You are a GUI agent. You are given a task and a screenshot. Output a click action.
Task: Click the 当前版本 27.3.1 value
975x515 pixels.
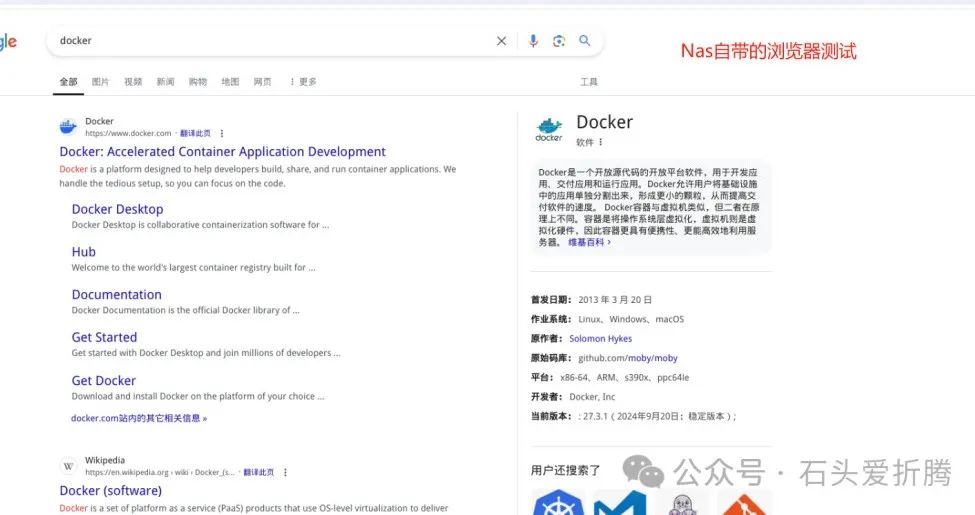pos(657,416)
